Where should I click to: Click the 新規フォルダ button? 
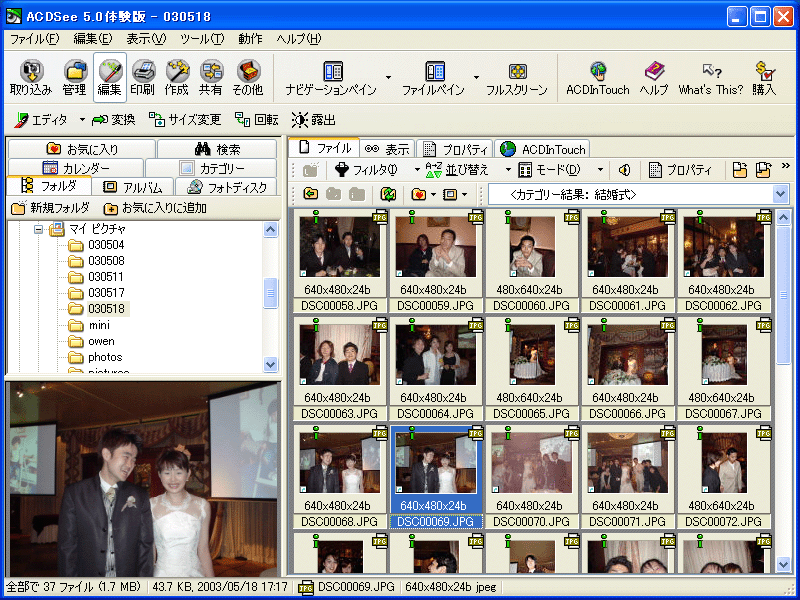50,208
